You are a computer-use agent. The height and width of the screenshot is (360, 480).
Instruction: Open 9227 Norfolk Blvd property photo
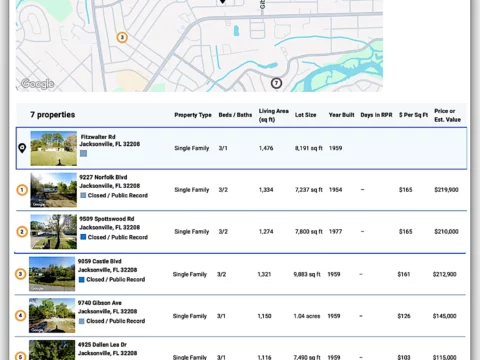pos(54,190)
